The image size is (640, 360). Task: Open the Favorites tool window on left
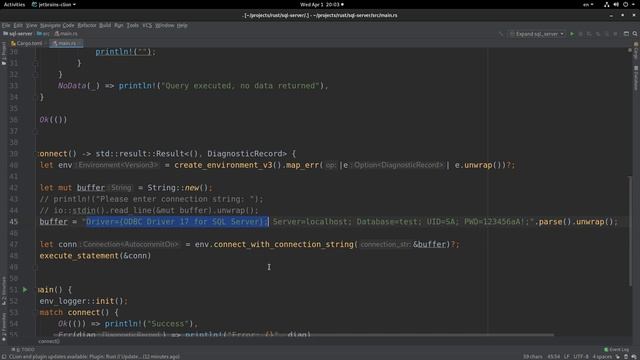4,327
